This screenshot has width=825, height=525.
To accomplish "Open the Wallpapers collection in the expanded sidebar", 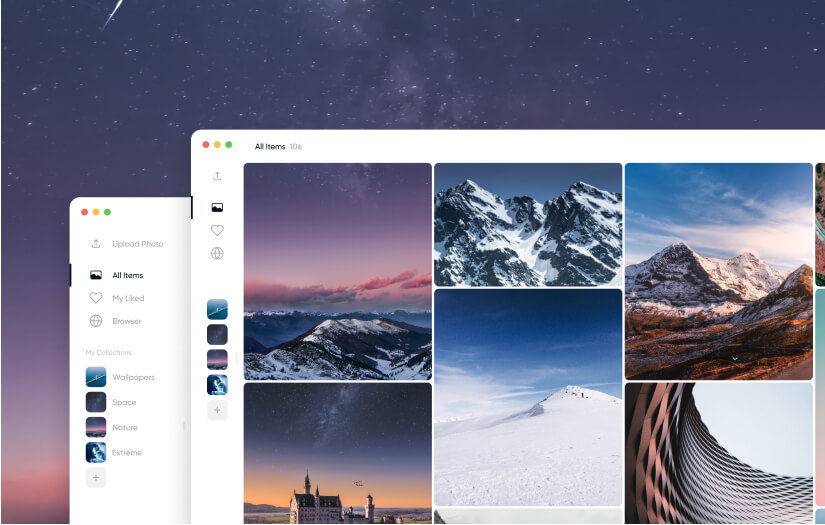I will coord(133,377).
